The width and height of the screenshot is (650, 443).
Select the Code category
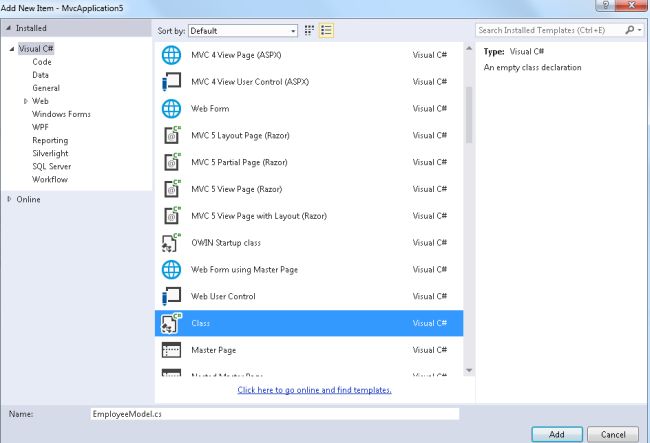pos(42,62)
